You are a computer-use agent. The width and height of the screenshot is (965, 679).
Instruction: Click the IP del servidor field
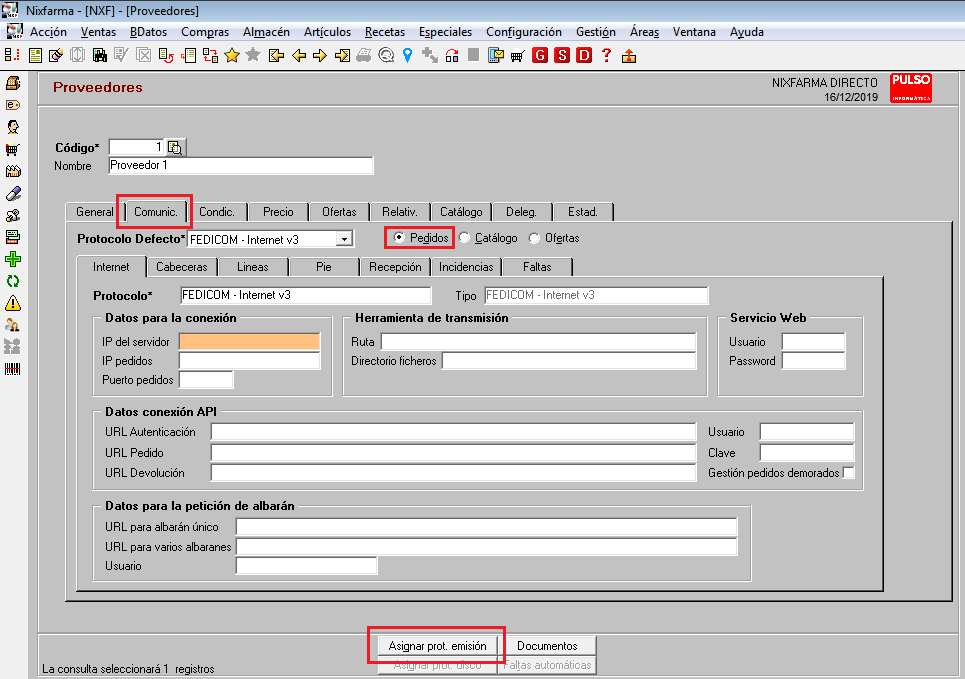(249, 342)
